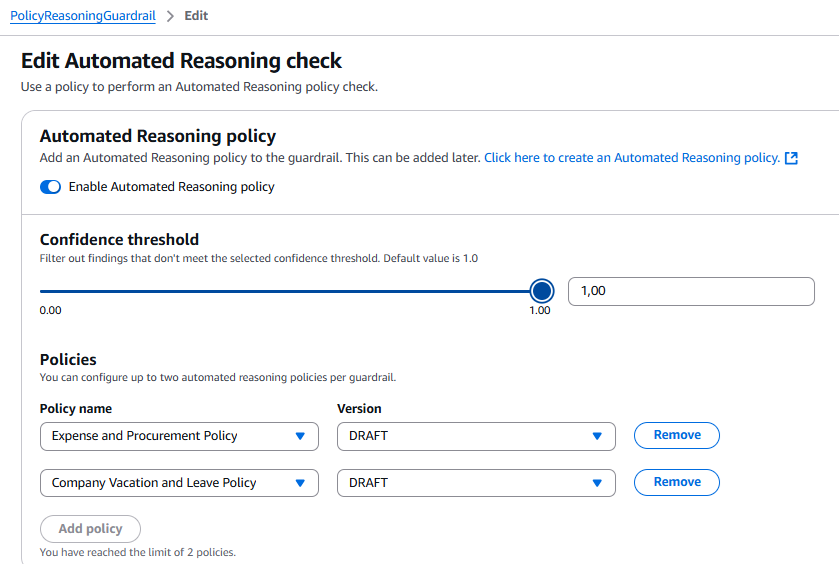Go to PolicyReasoningGuardrail in the breadcrumb
Image resolution: width=839 pixels, height=564 pixels.
click(x=83, y=17)
